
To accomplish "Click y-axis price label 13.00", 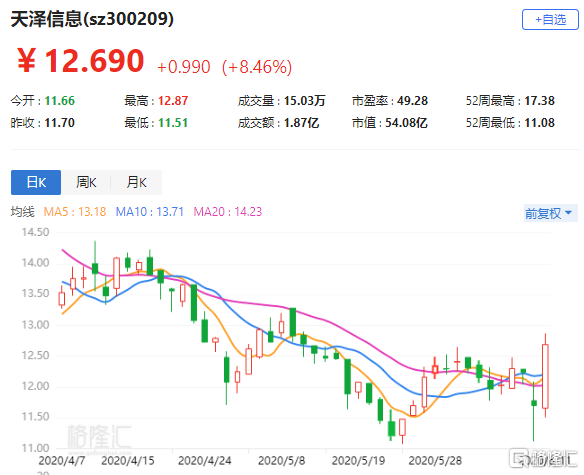I will (35, 325).
